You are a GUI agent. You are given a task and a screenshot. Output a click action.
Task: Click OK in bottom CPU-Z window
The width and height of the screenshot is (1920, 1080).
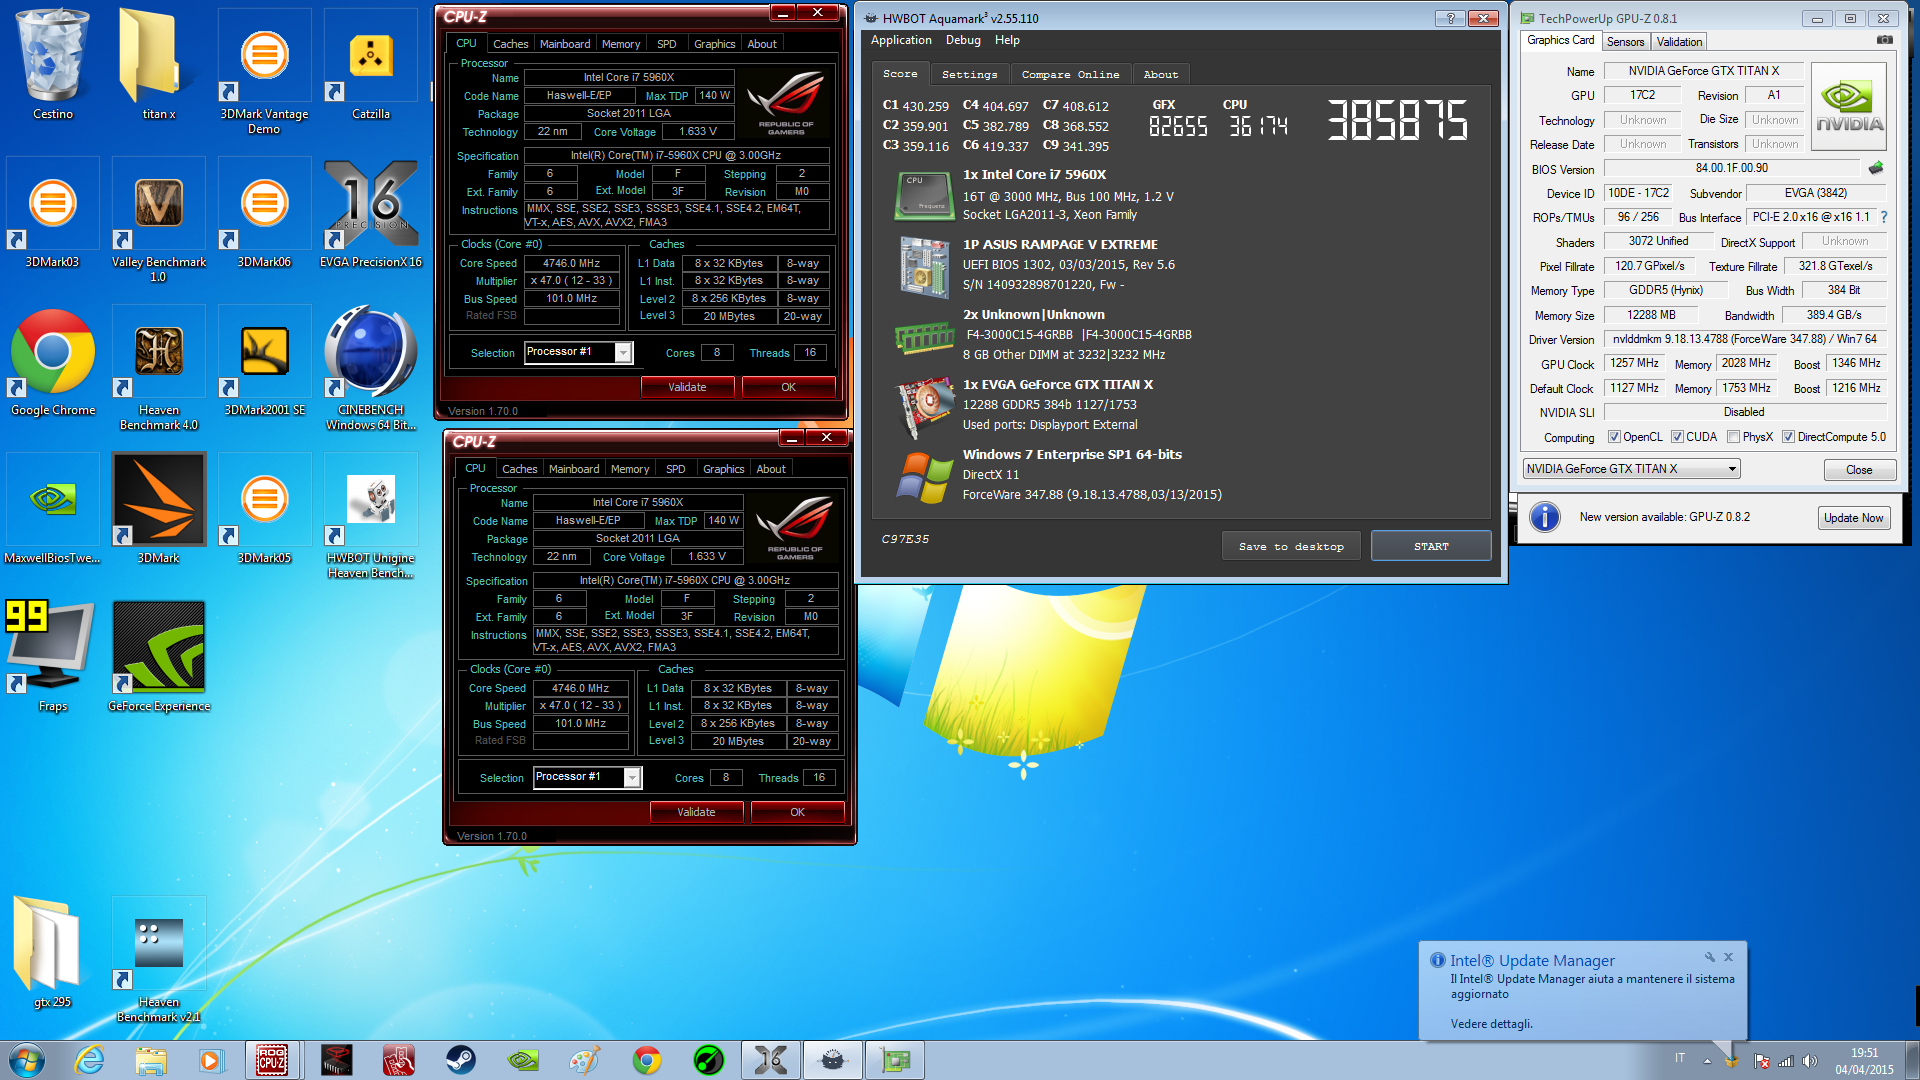click(797, 812)
